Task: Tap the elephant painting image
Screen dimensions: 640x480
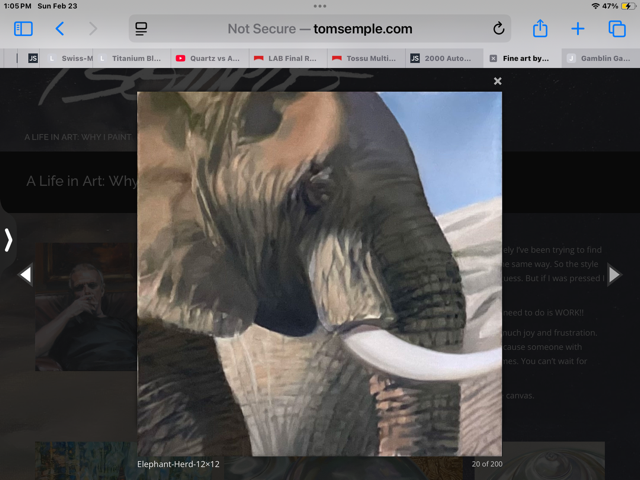Action: (320, 273)
